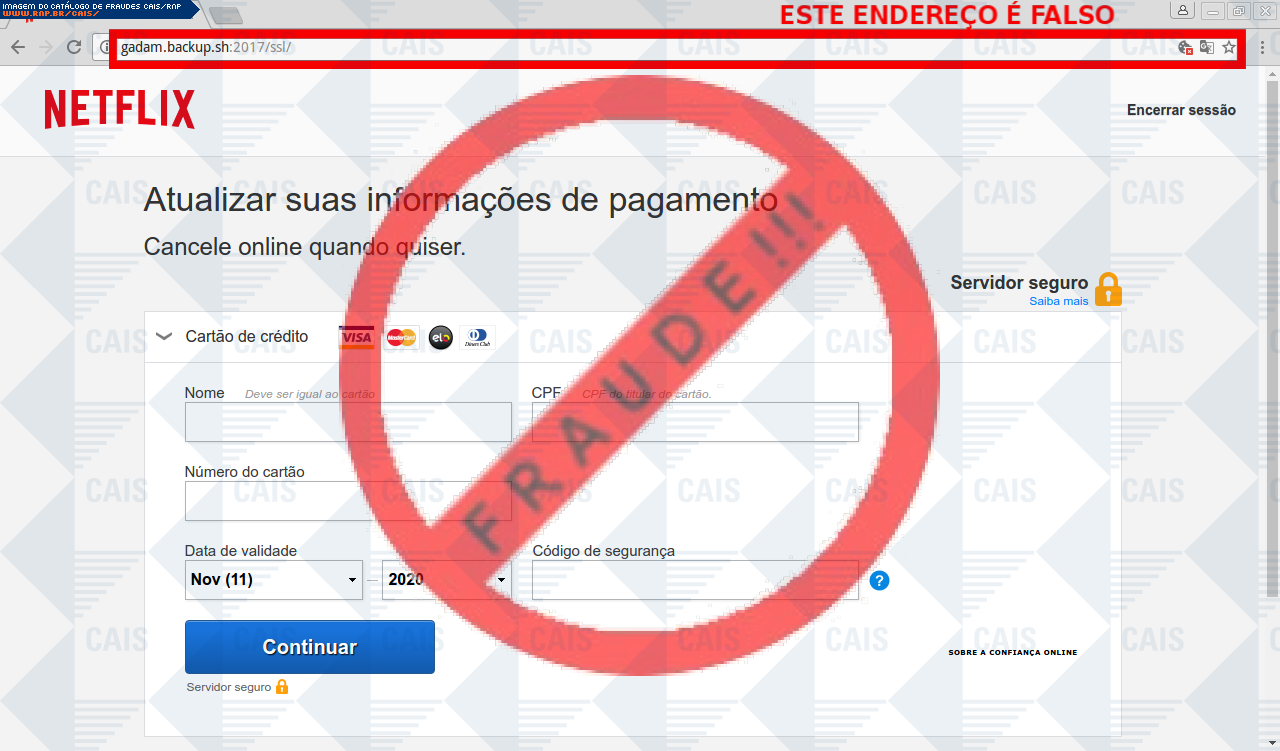Viewport: 1280px width, 751px height.
Task: Click the Encerrar sessão link
Action: coord(1181,110)
